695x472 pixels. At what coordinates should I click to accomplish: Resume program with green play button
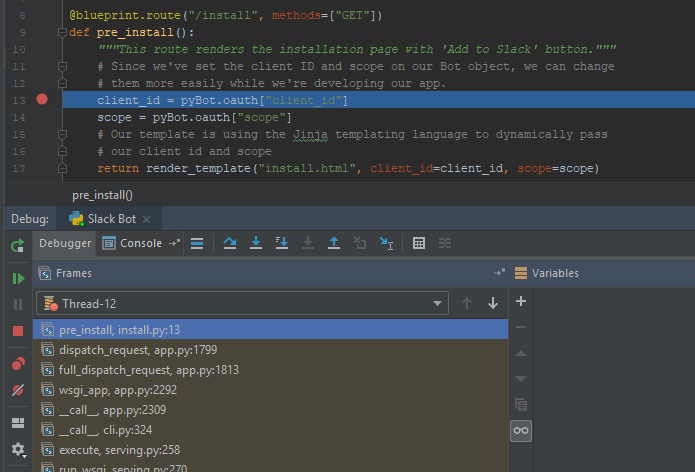point(17,278)
